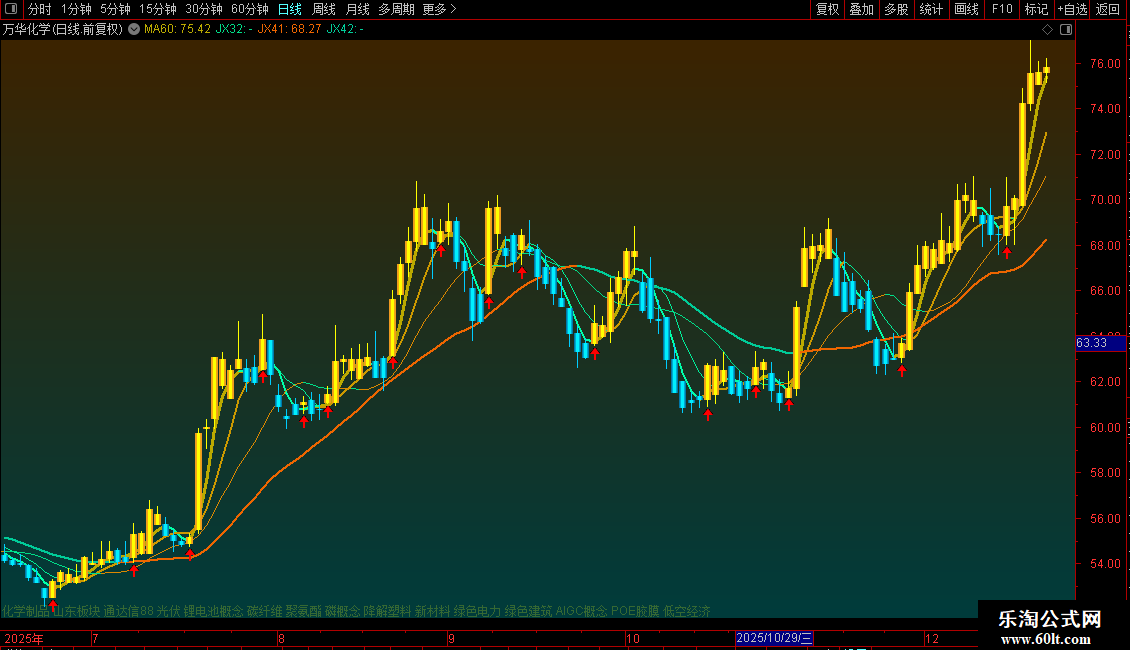
Task: Click the 锂电池概念 concept tag
Action: [x=213, y=611]
